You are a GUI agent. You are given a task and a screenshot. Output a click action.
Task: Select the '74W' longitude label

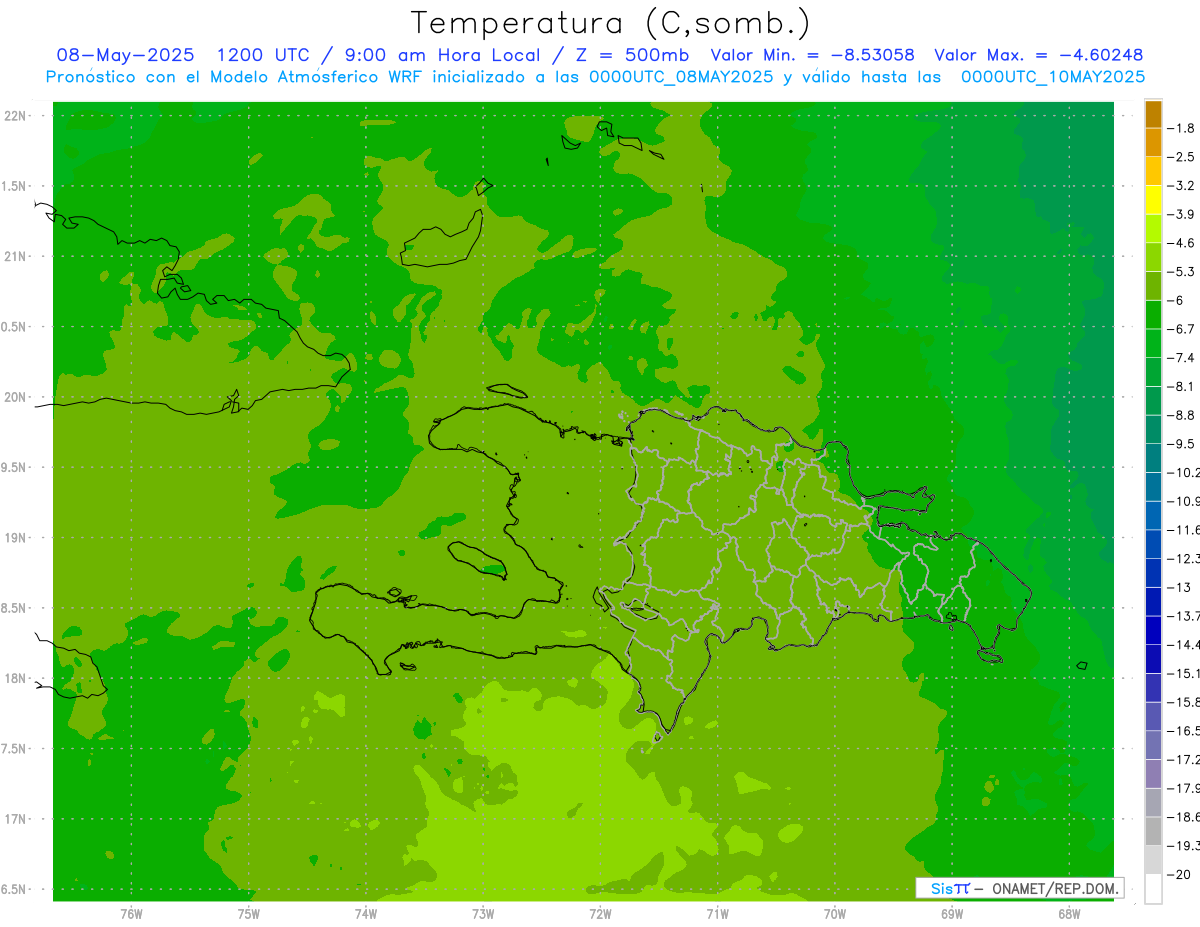point(366,913)
